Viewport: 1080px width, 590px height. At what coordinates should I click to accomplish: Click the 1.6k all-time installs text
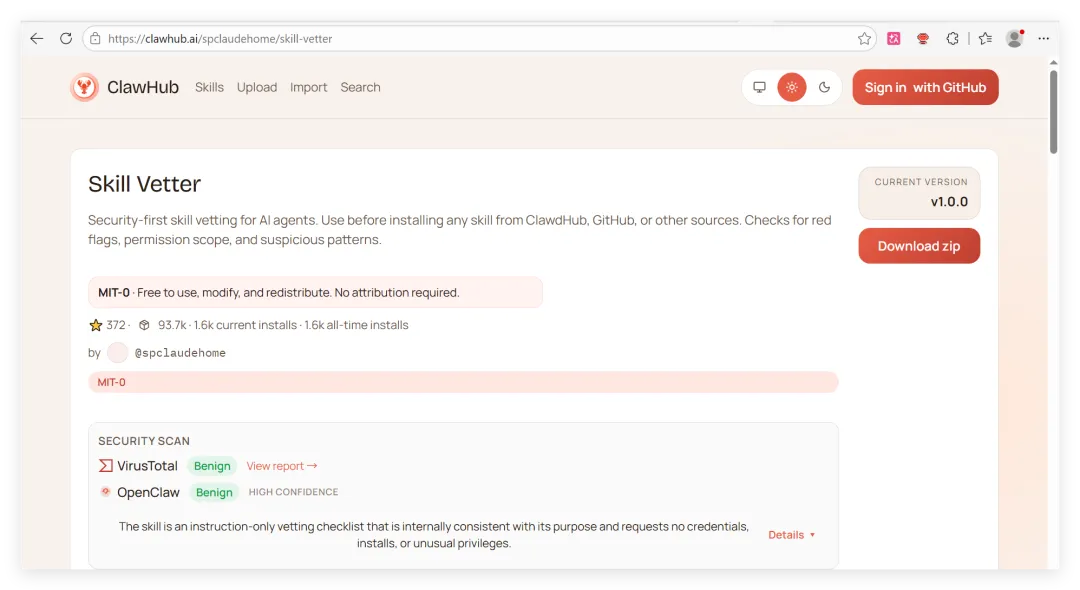click(356, 325)
